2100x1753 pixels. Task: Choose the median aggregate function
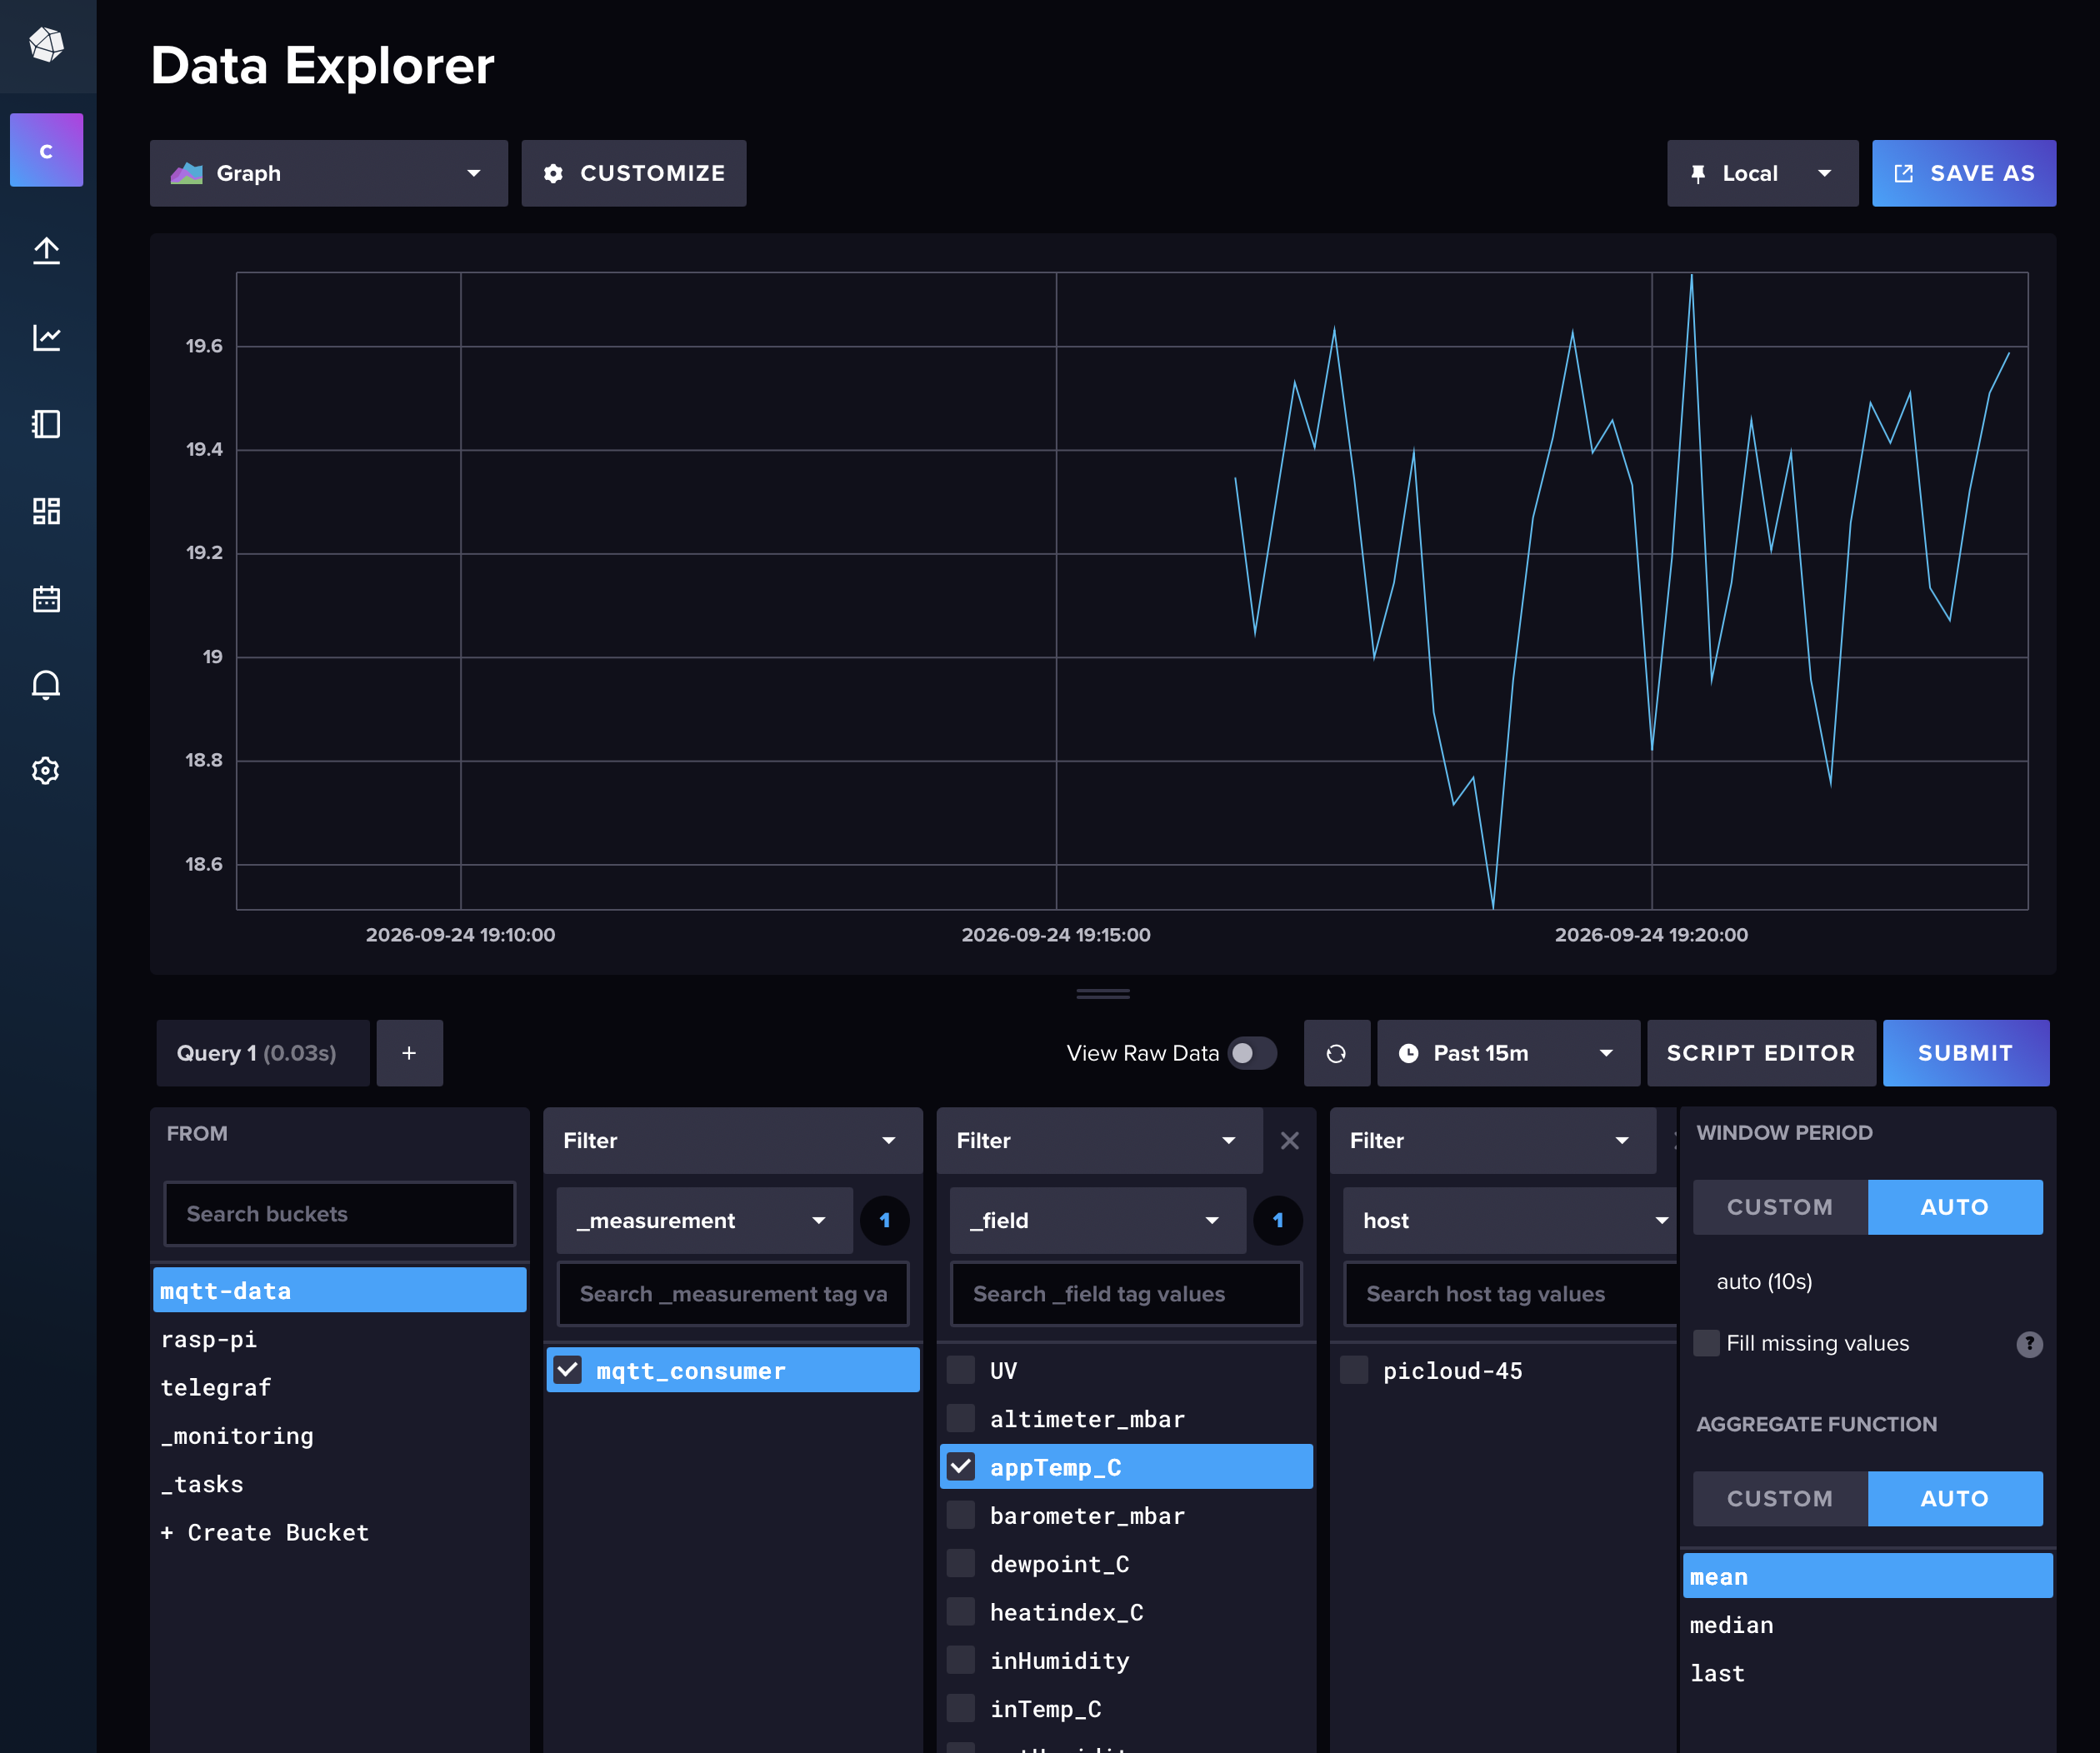1868,1625
